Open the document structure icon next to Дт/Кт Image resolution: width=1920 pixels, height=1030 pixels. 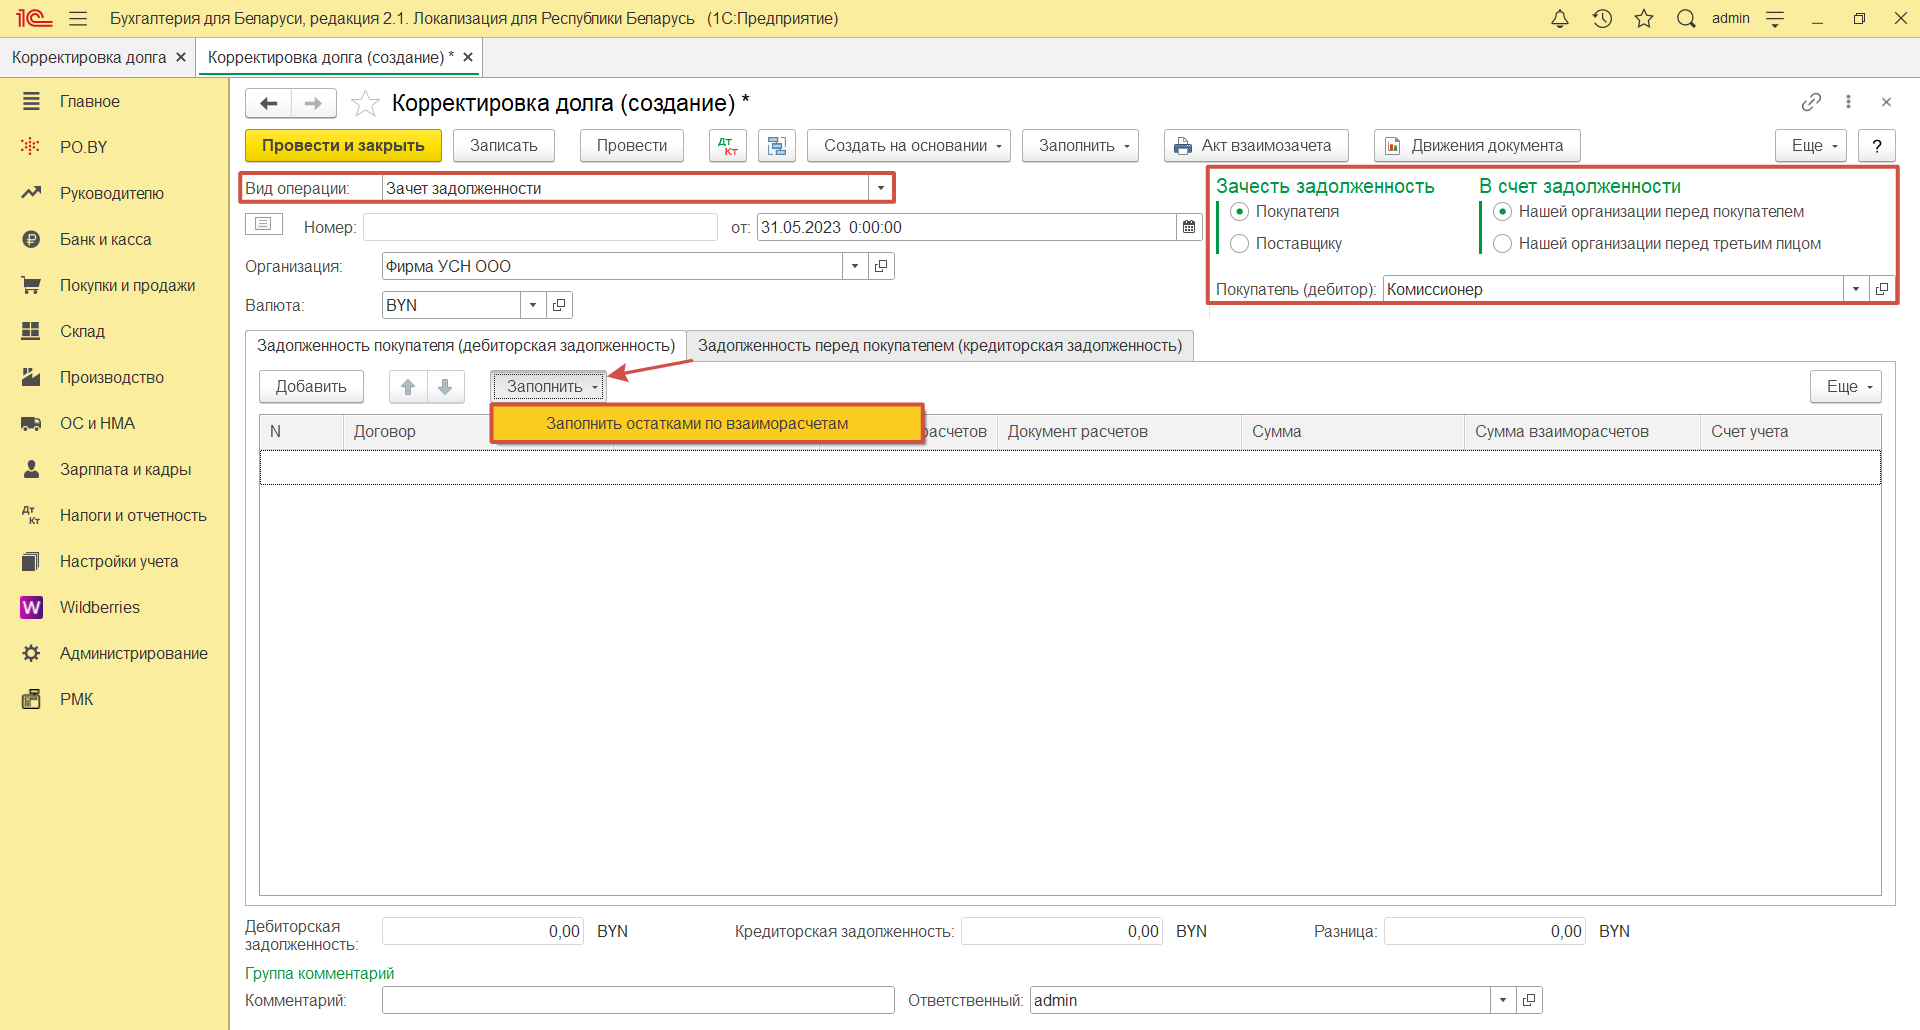(776, 146)
